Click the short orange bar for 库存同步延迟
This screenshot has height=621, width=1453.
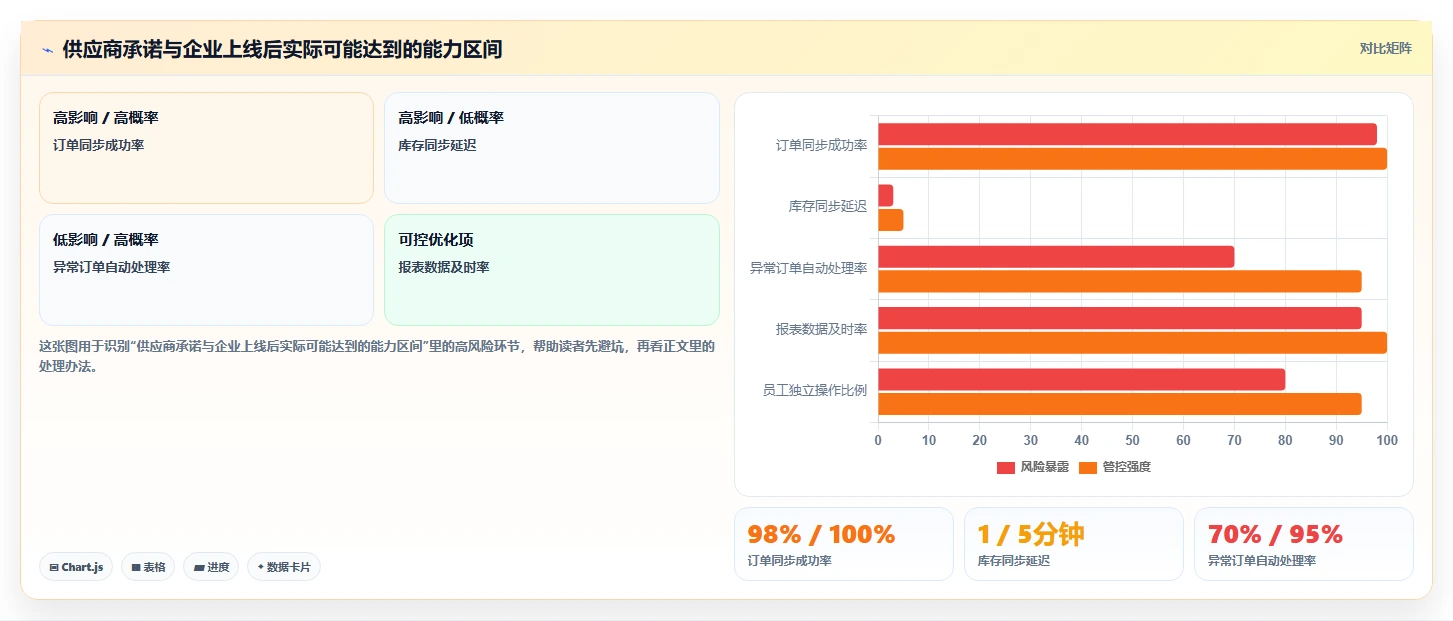pyautogui.click(x=890, y=220)
